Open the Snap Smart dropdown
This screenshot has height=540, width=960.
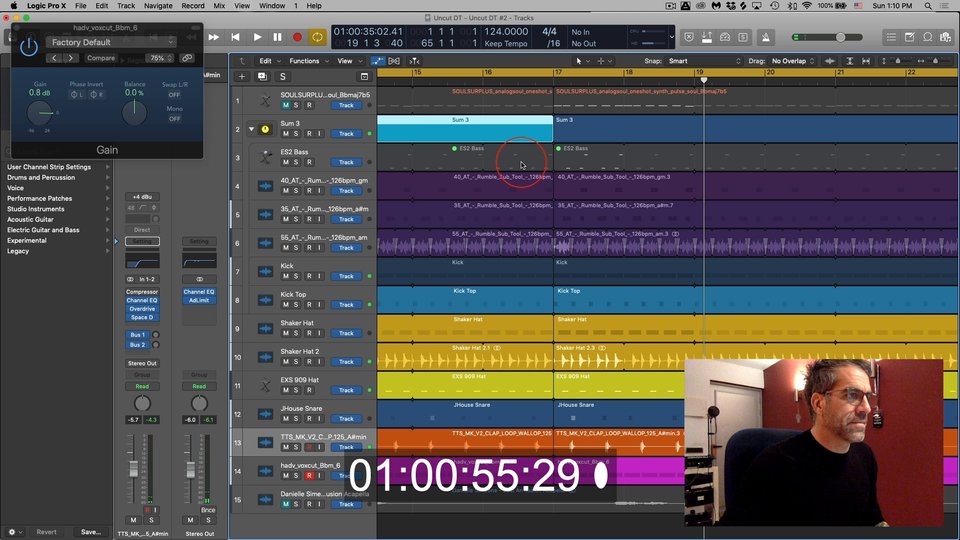click(704, 61)
